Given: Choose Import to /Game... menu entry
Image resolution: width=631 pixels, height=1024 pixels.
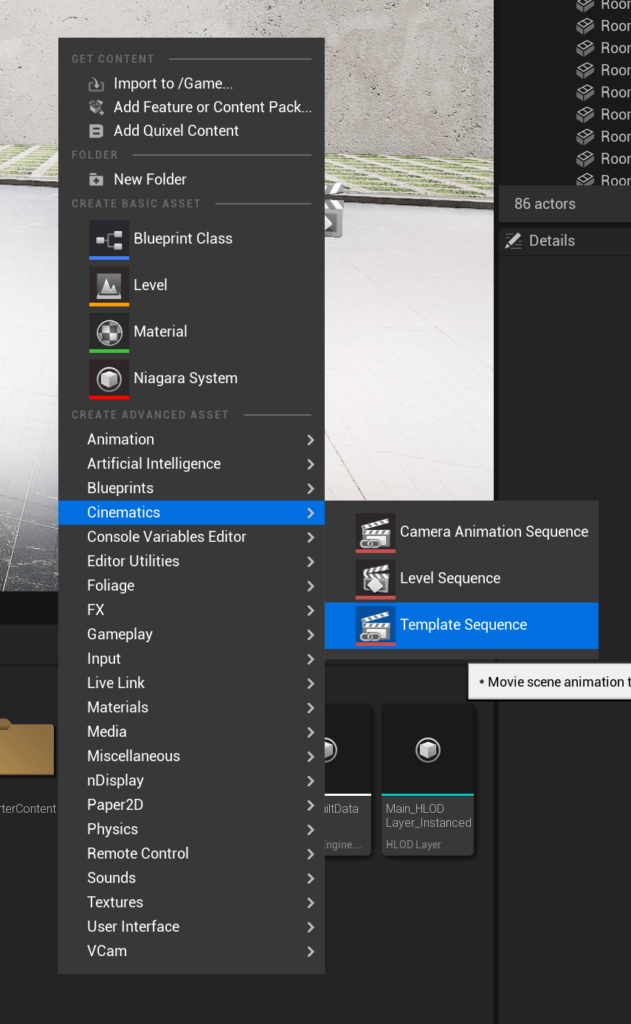Looking at the screenshot, I should point(191,84).
